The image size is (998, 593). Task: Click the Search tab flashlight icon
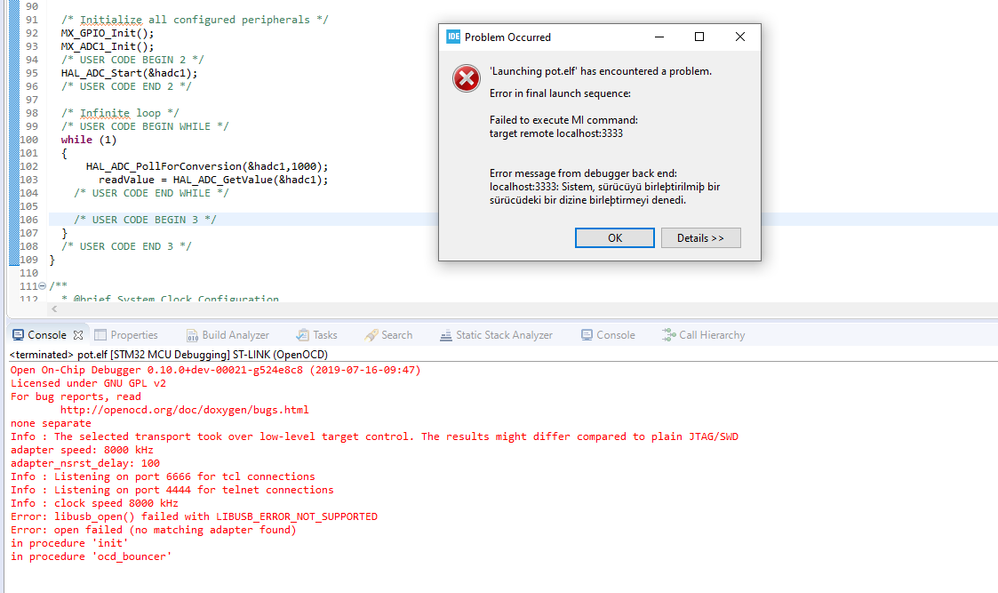pyautogui.click(x=371, y=335)
